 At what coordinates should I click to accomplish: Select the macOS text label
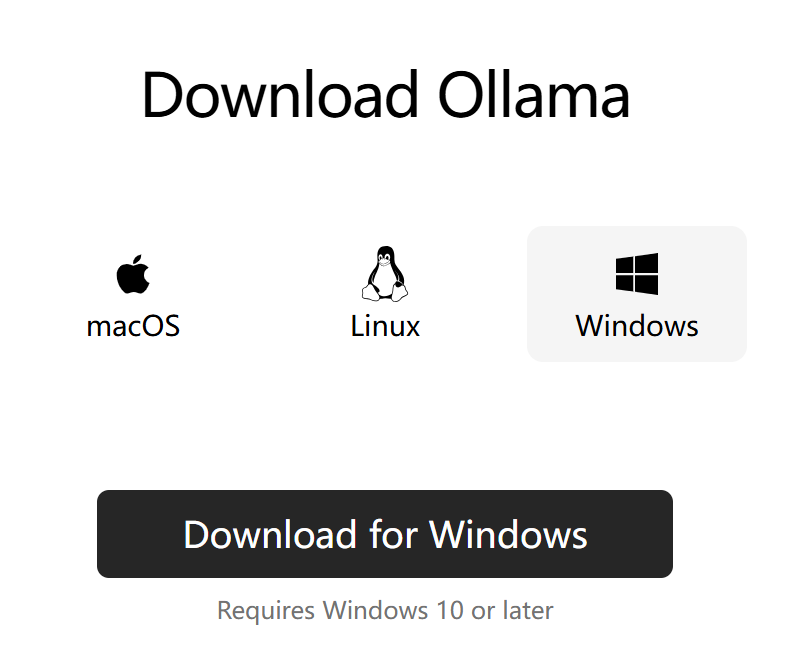coord(133,326)
